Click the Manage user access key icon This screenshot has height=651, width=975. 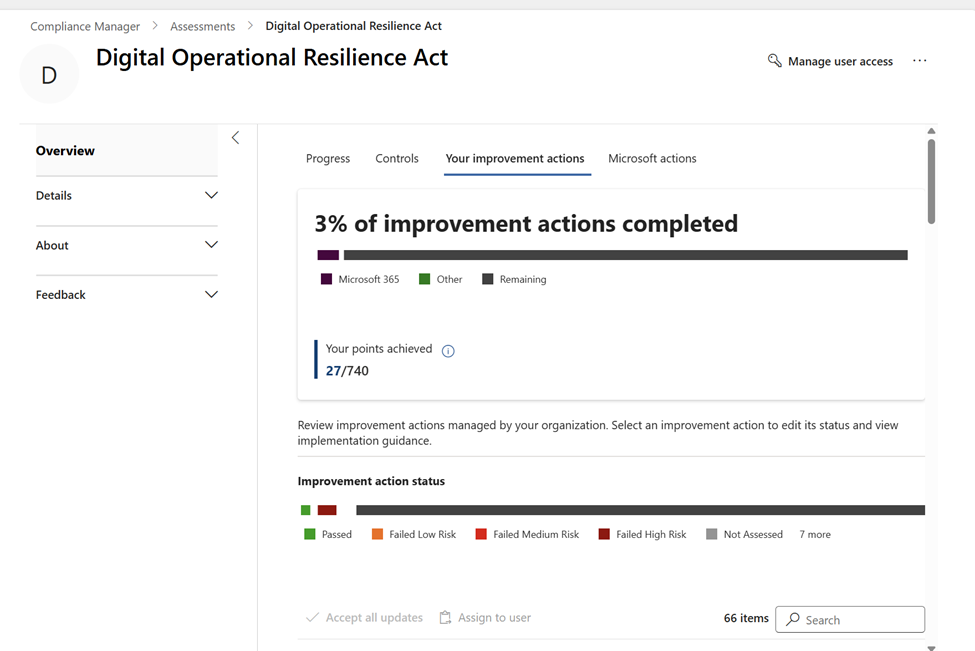(x=774, y=61)
